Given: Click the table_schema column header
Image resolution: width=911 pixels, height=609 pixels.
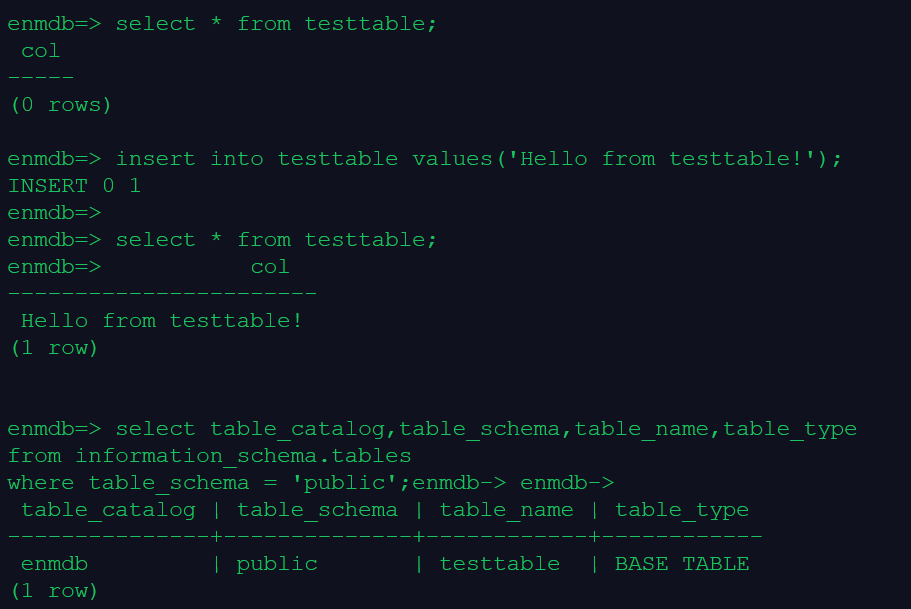Looking at the screenshot, I should (317, 510).
